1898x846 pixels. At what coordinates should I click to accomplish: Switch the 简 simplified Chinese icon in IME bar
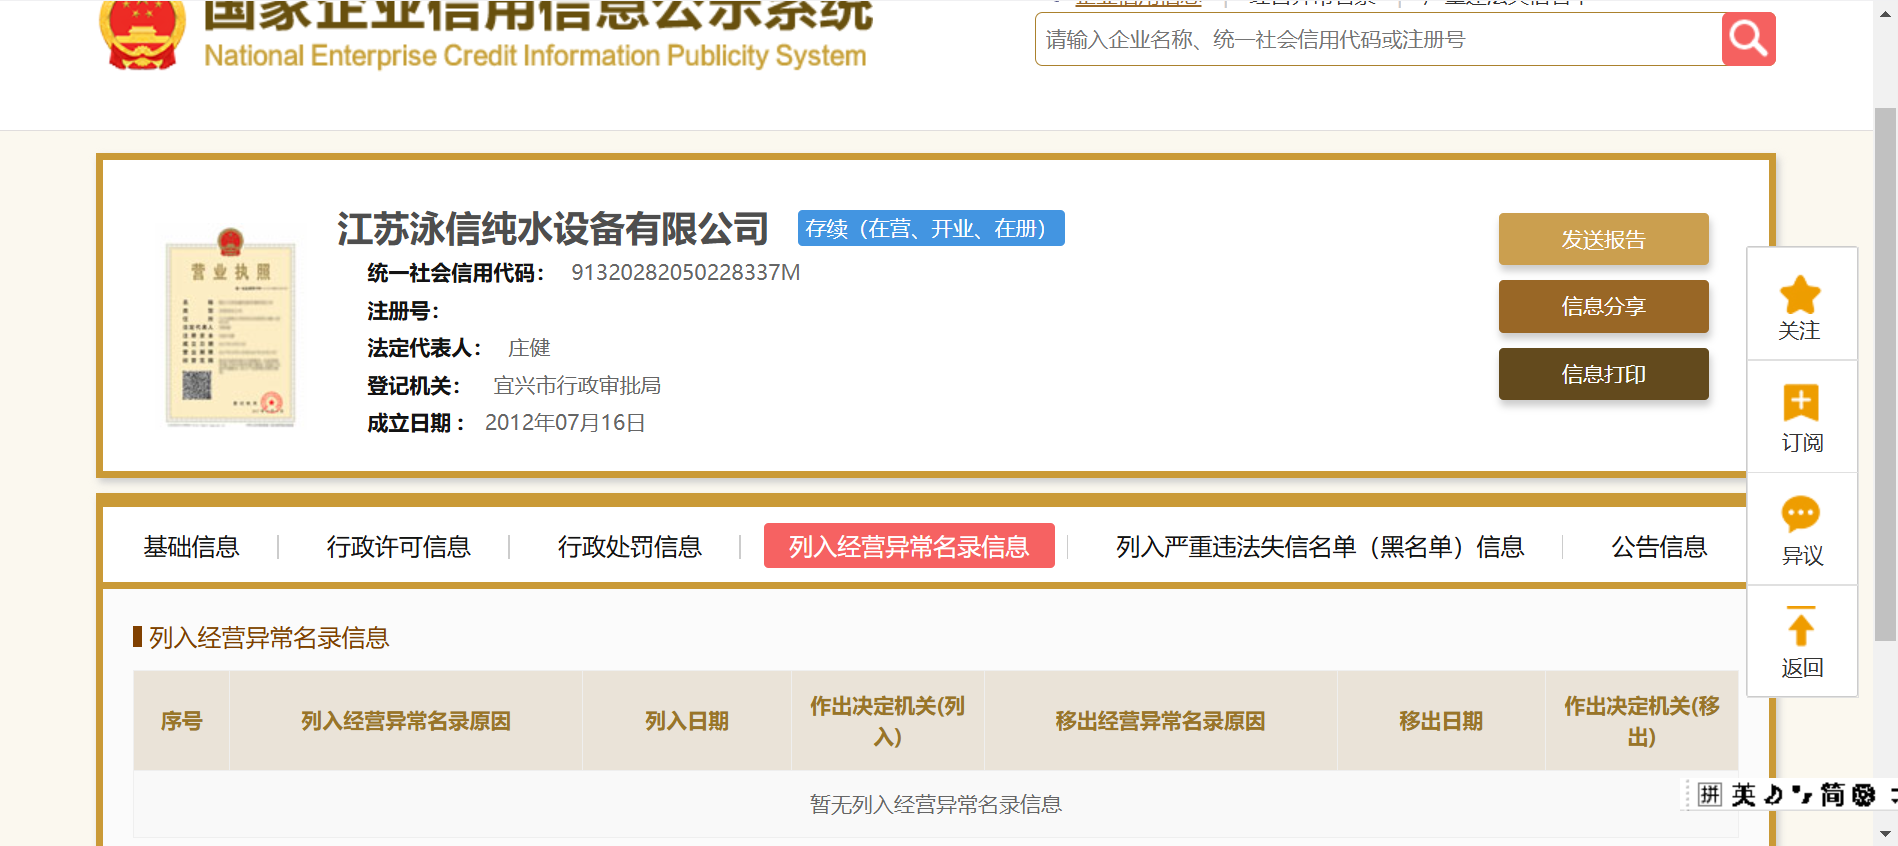(x=1832, y=795)
